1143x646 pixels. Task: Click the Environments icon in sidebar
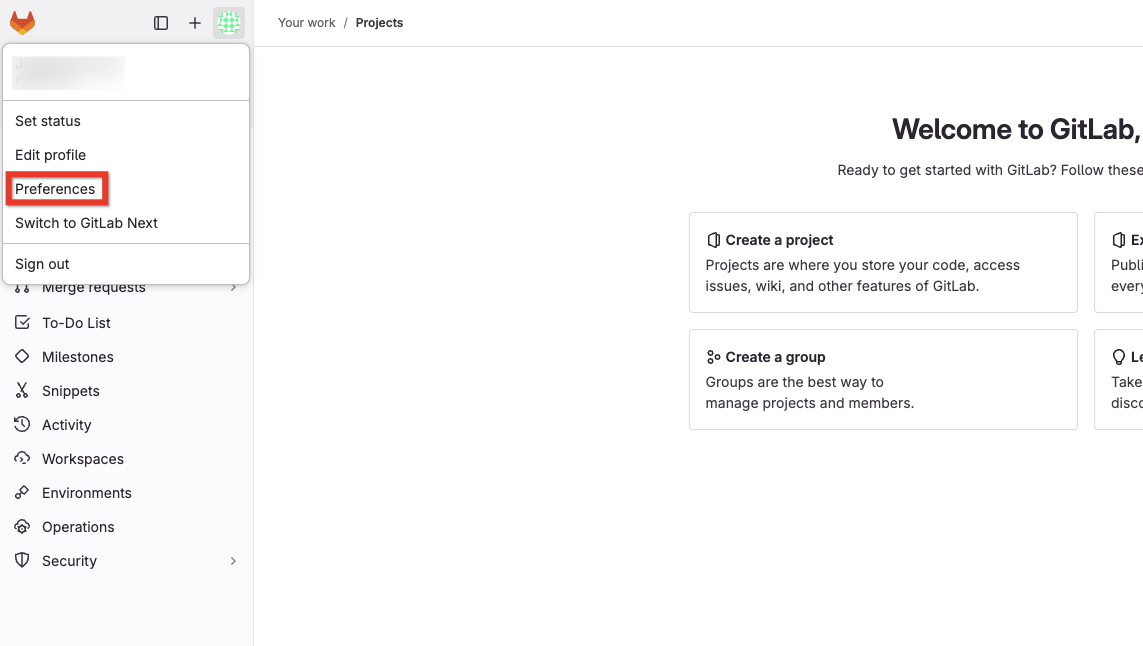pyautogui.click(x=22, y=493)
